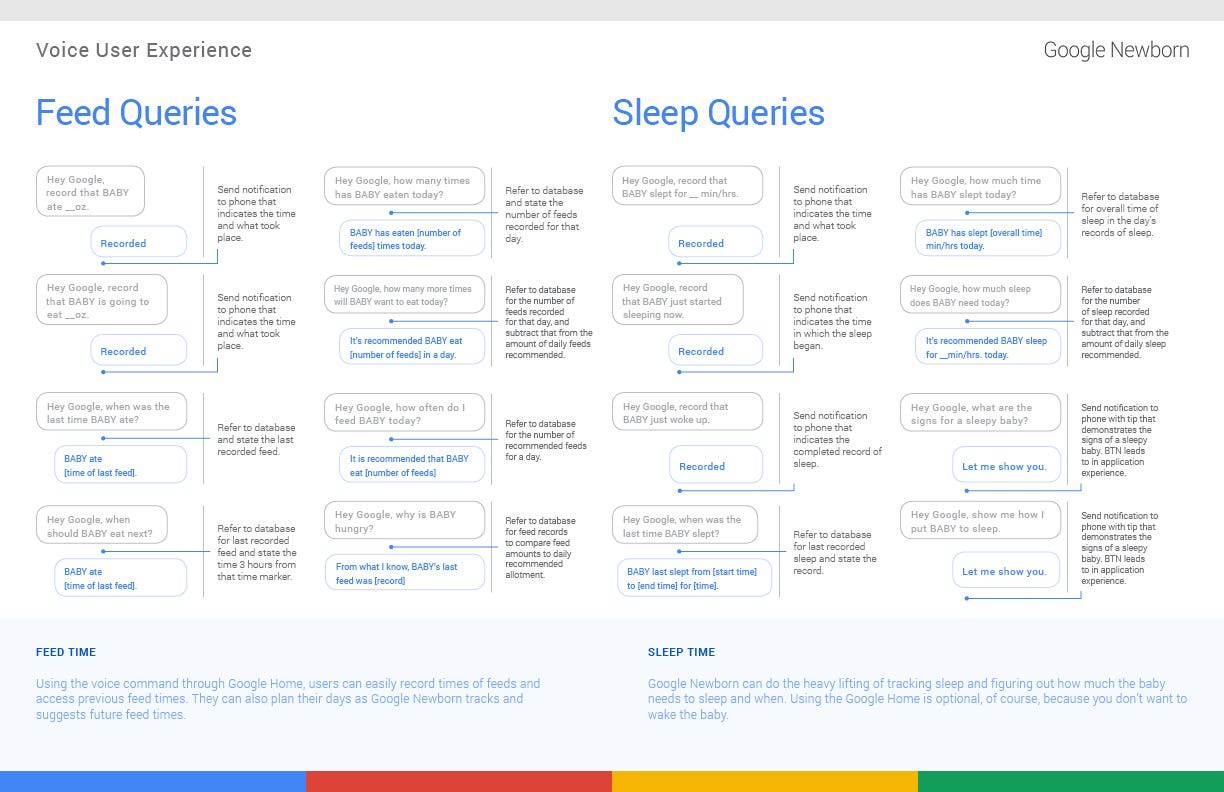Image resolution: width=1224 pixels, height=792 pixels.
Task: Click "BABY ate [time of last feed]" under "last time BABY ate?"
Action: tap(120, 464)
